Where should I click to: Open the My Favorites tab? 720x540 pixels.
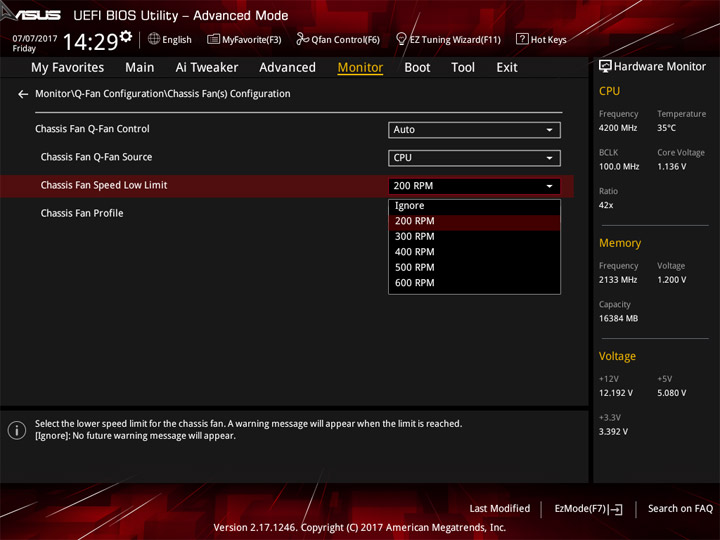[x=68, y=68]
